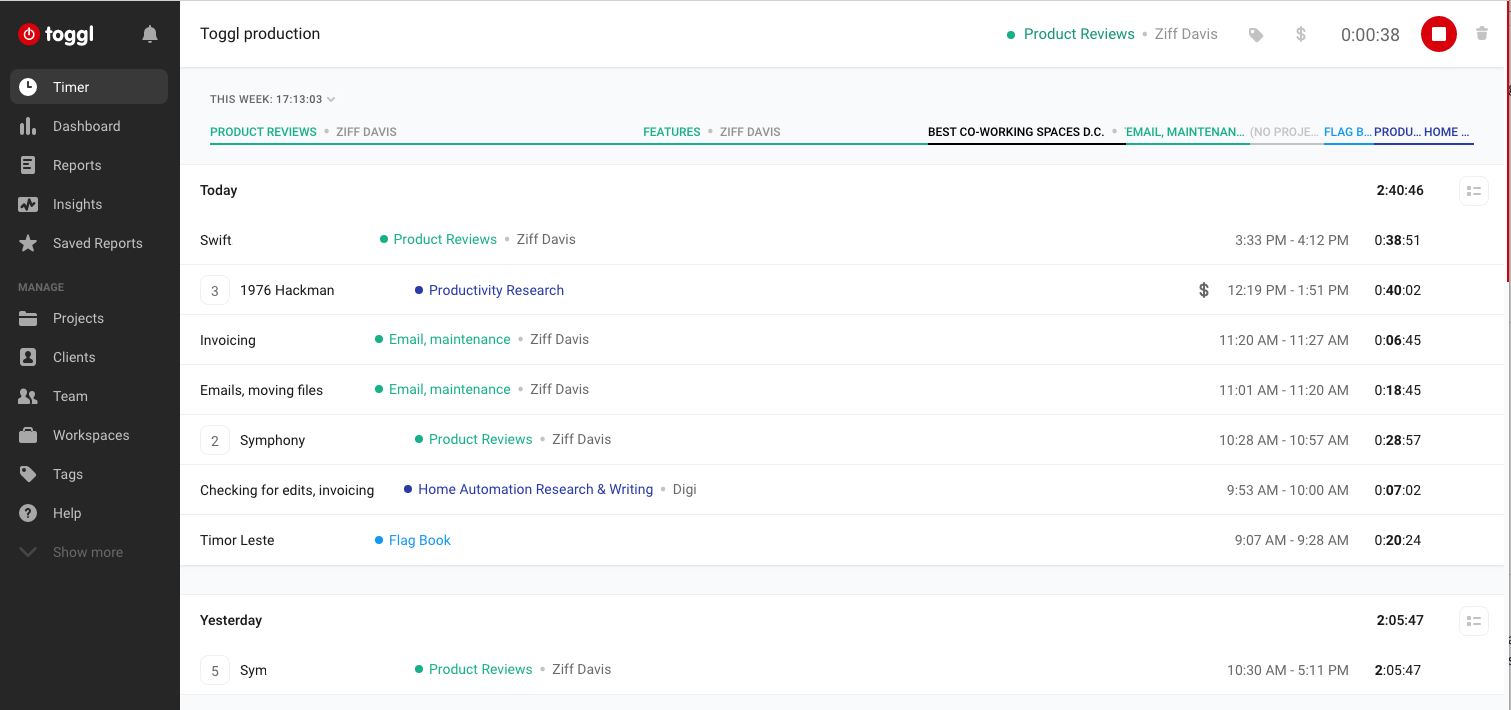1511x710 pixels.
Task: Click Sym entry duration 2:05:47
Action: [x=1398, y=670]
